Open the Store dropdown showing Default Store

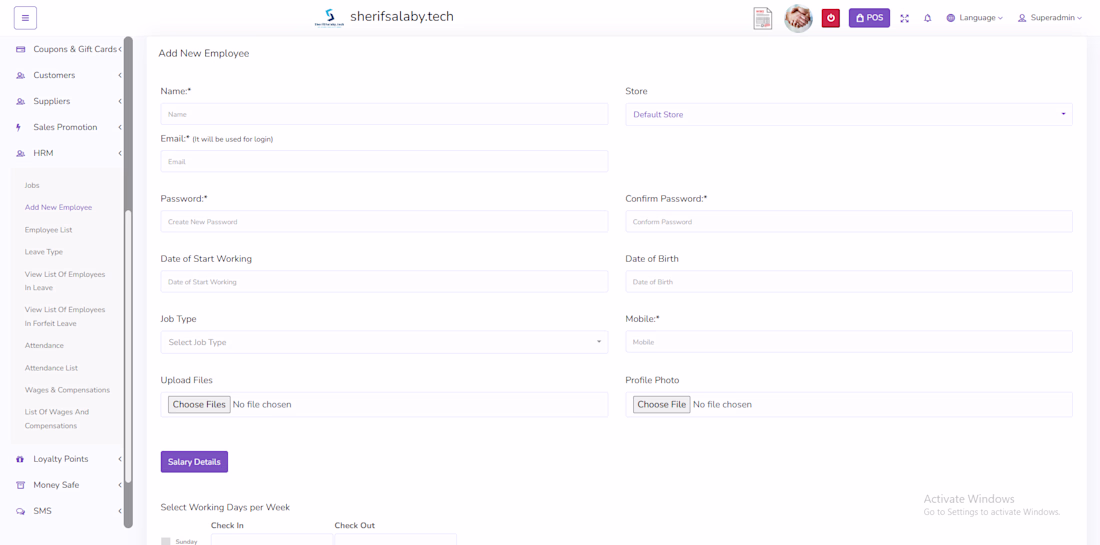point(849,114)
